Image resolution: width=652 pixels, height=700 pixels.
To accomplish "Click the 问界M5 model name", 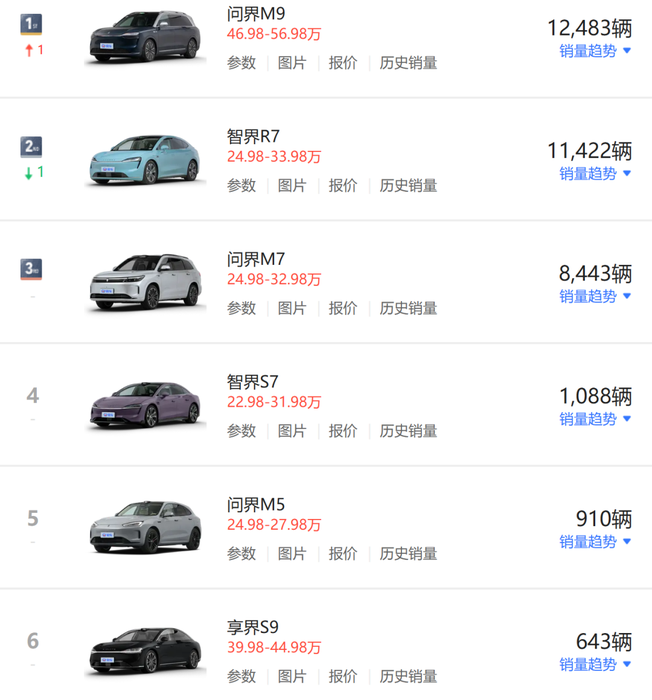I will click(256, 505).
